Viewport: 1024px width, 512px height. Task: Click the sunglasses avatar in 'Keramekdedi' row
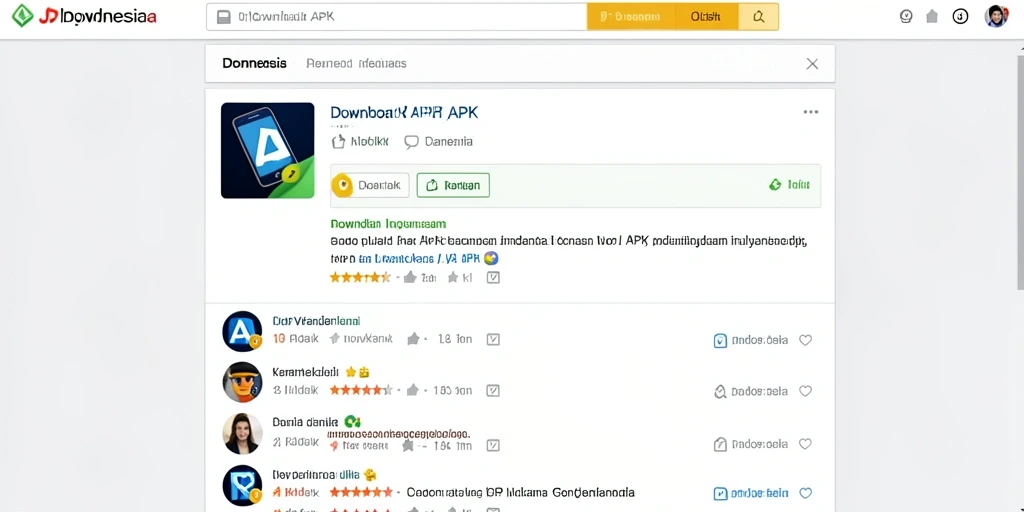[242, 382]
